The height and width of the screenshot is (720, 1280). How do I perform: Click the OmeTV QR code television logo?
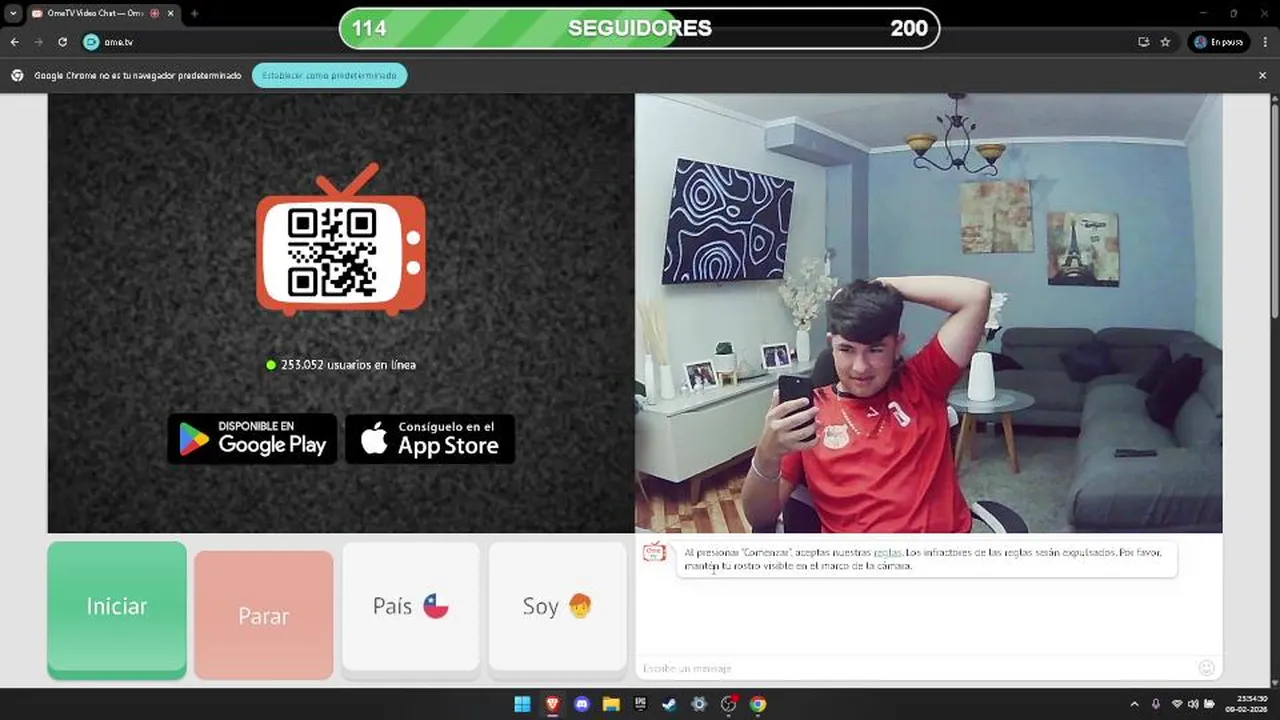click(341, 241)
